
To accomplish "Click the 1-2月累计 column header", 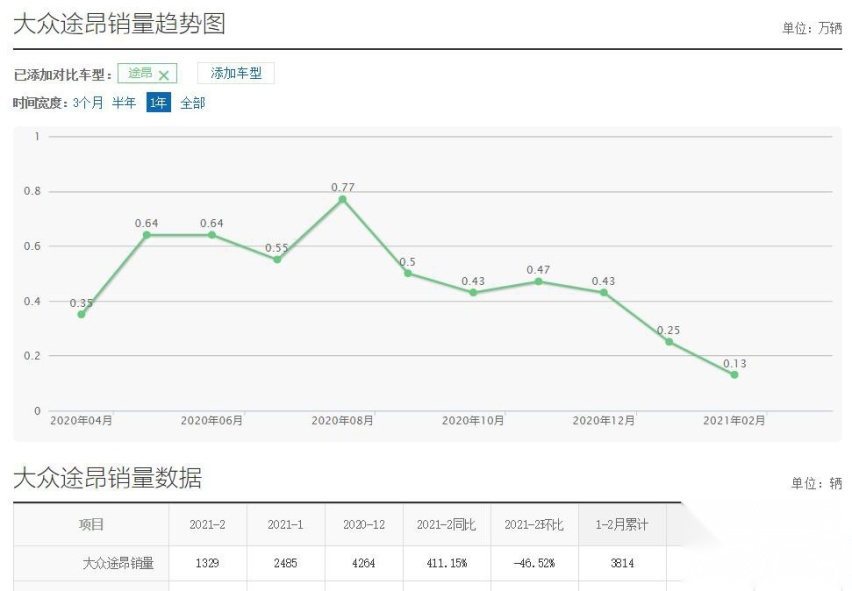I will (x=622, y=525).
